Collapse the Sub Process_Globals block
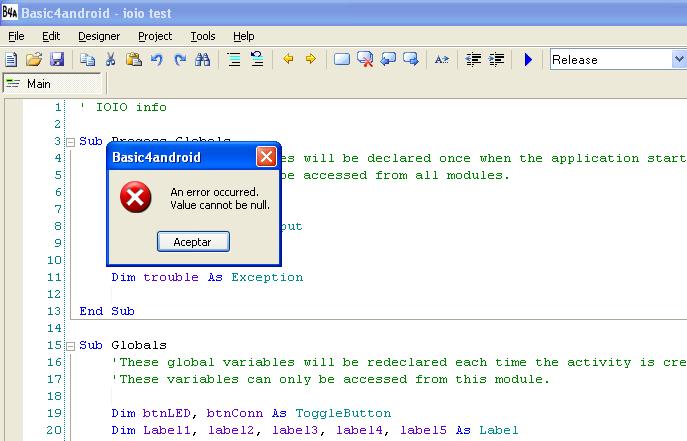 [71, 142]
